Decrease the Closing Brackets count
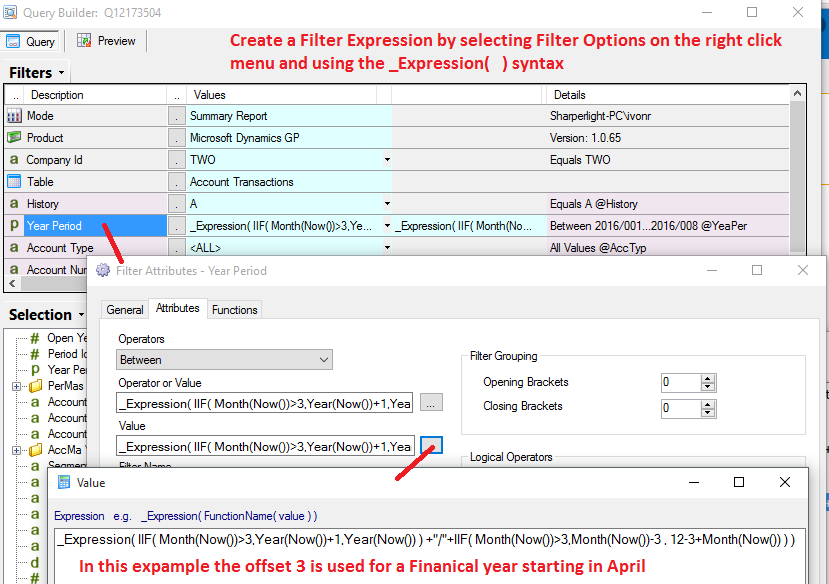This screenshot has width=829, height=584. [x=707, y=412]
